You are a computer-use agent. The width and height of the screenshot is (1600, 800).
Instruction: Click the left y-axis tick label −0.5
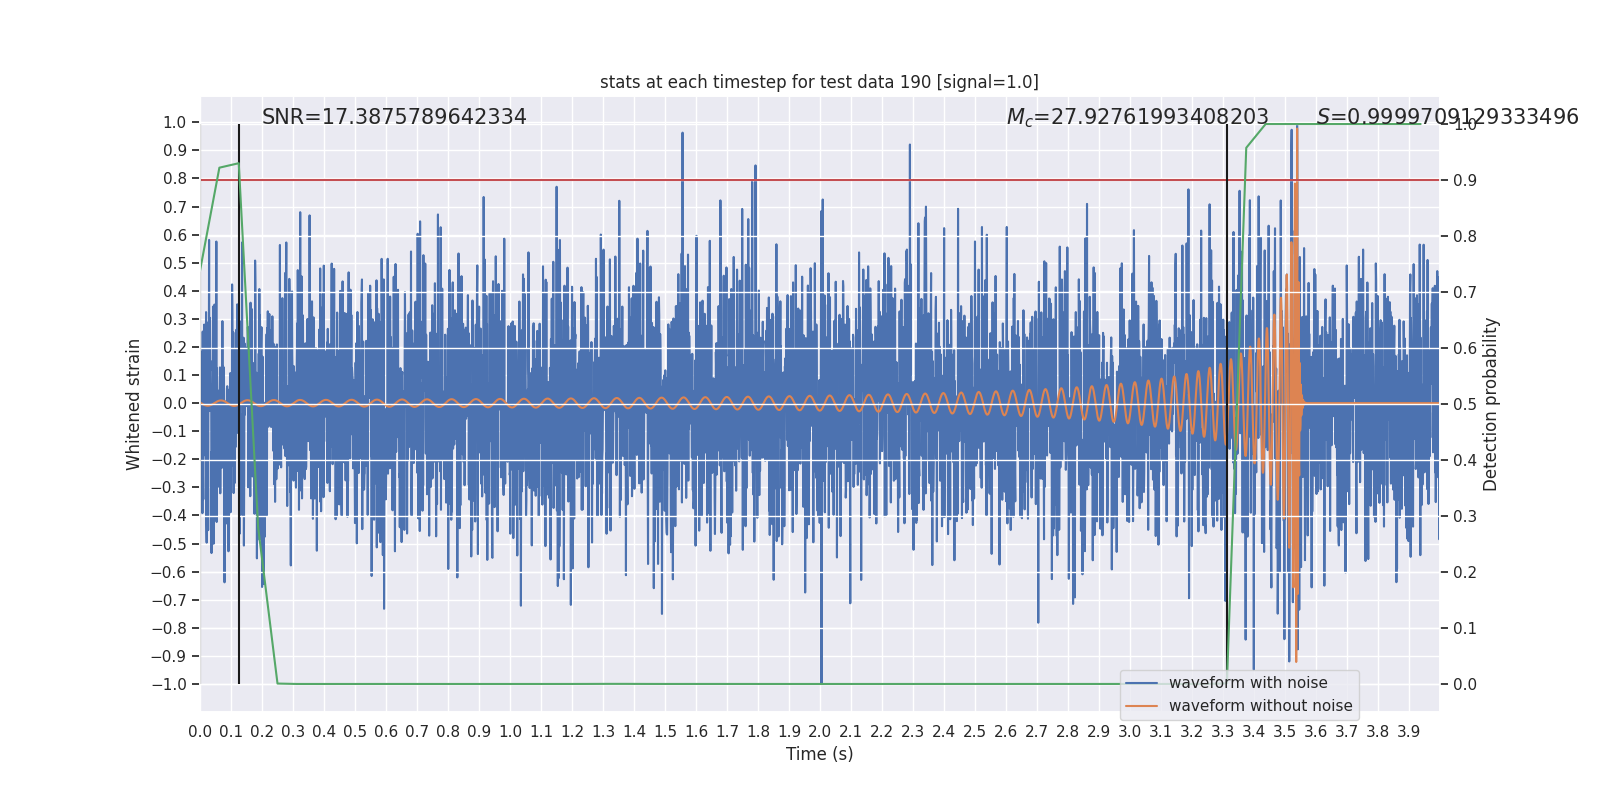[x=168, y=544]
